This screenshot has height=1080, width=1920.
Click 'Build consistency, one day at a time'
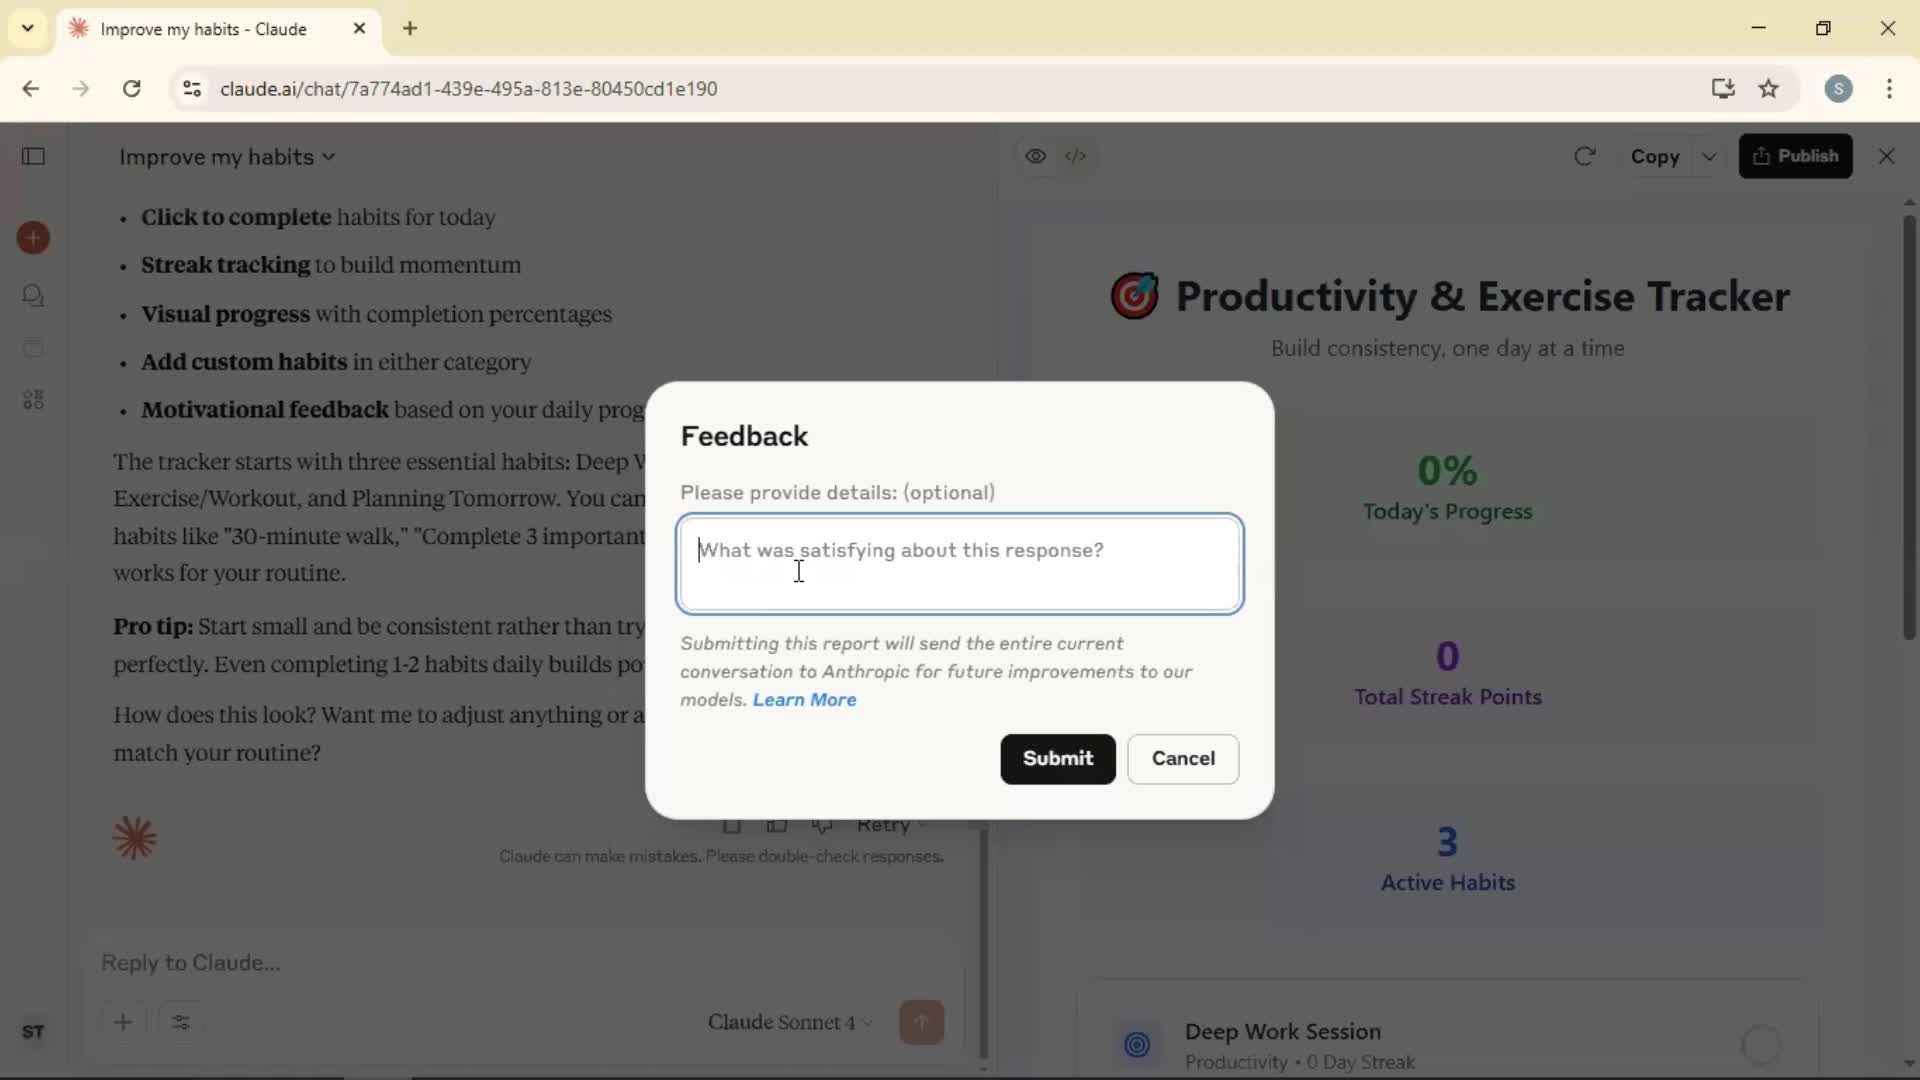pyautogui.click(x=1447, y=349)
